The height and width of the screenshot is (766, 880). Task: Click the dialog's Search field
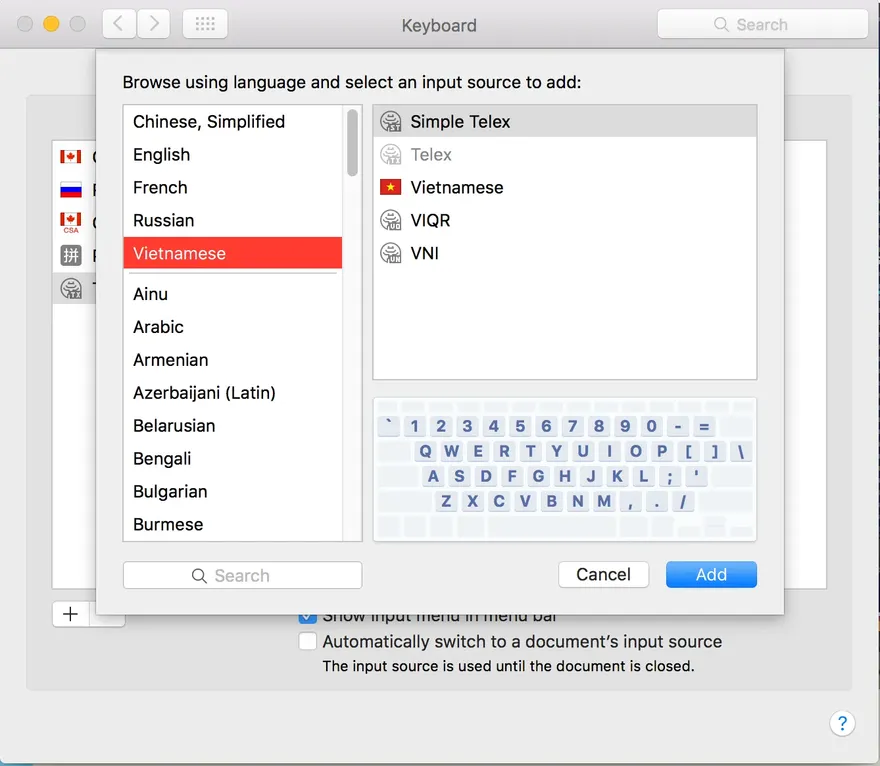242,575
